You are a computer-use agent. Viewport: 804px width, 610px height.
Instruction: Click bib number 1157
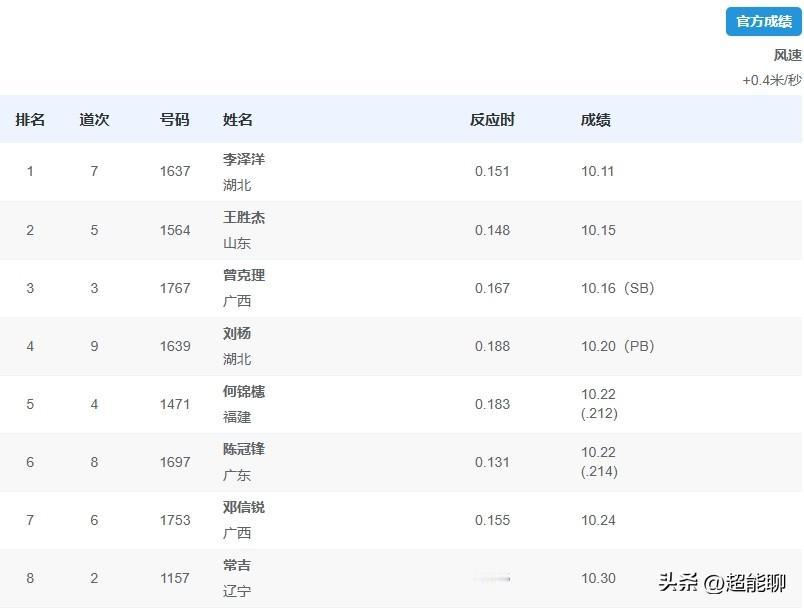[x=175, y=578]
